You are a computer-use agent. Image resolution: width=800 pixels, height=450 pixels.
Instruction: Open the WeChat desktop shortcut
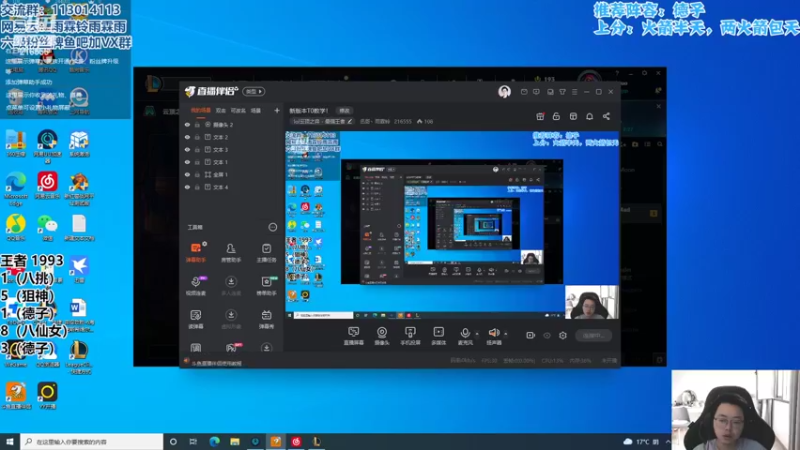click(47, 228)
